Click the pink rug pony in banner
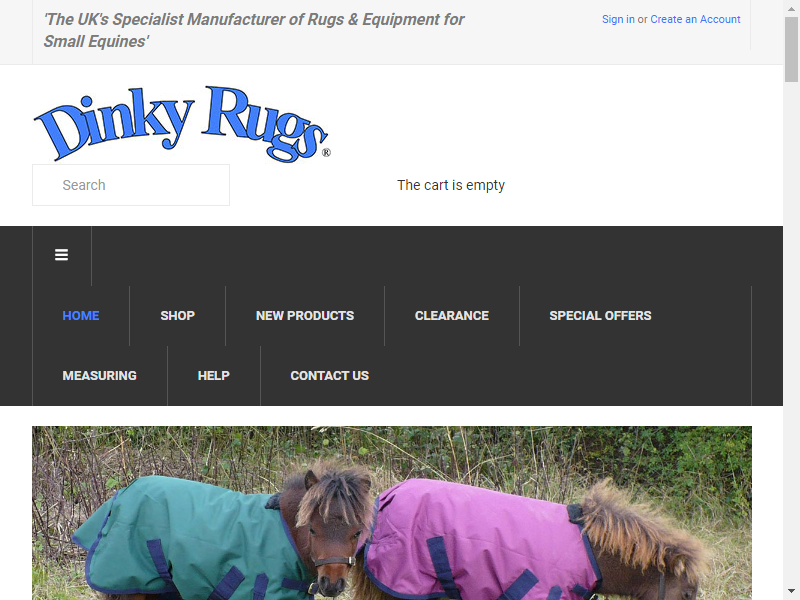Image resolution: width=800 pixels, height=600 pixels. [x=533, y=538]
